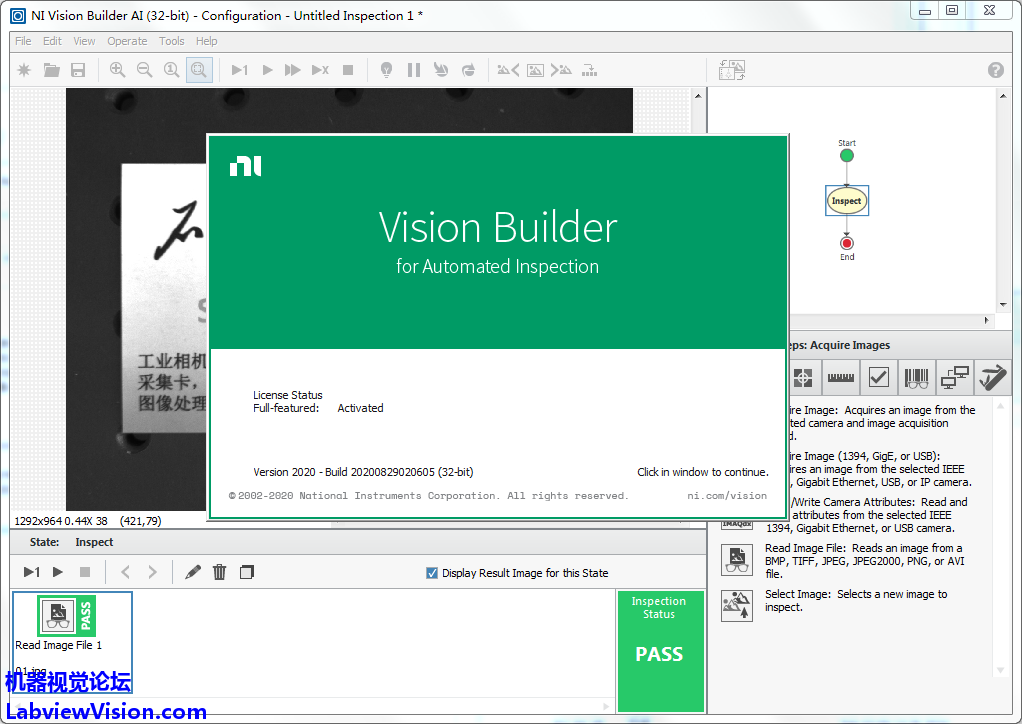Stop the inspection from main toolbar
Screen dimensions: 1022x724
(348, 70)
